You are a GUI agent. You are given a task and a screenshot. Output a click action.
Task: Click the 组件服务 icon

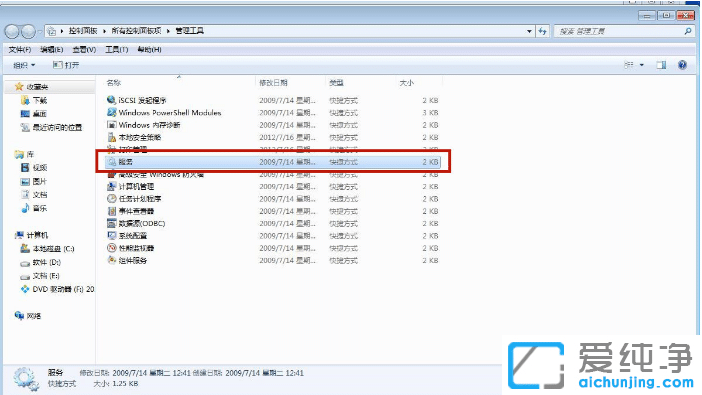111,260
